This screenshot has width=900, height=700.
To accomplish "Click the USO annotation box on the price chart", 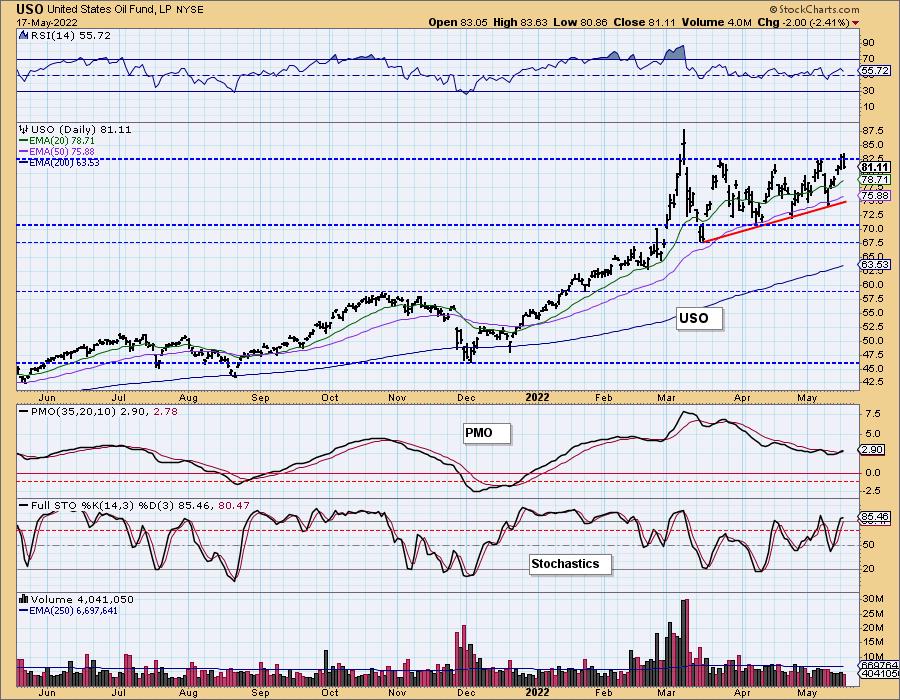I will click(x=699, y=318).
